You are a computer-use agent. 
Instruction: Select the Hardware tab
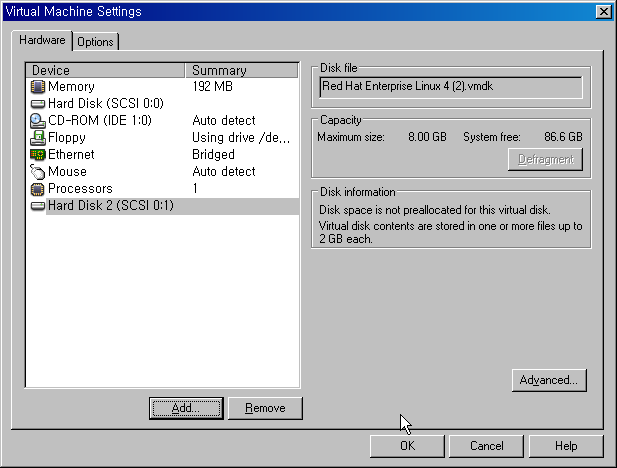[42, 41]
